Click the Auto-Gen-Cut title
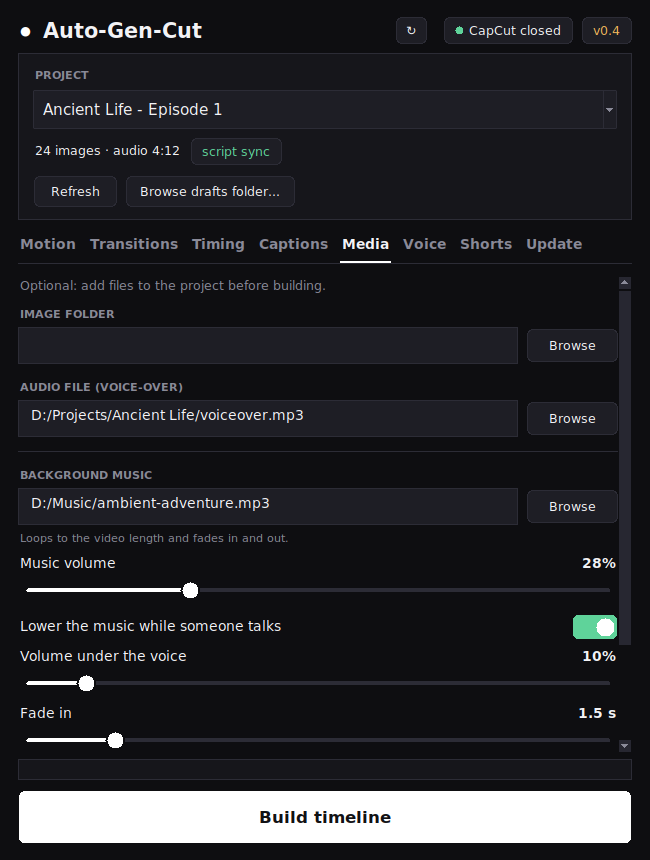The height and width of the screenshot is (860, 650). coord(122,31)
